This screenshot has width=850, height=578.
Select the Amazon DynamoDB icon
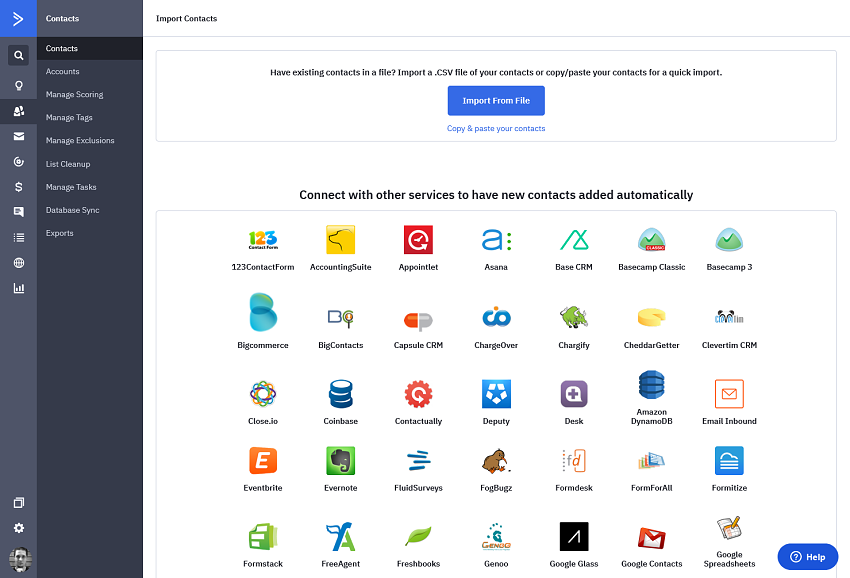pos(652,385)
